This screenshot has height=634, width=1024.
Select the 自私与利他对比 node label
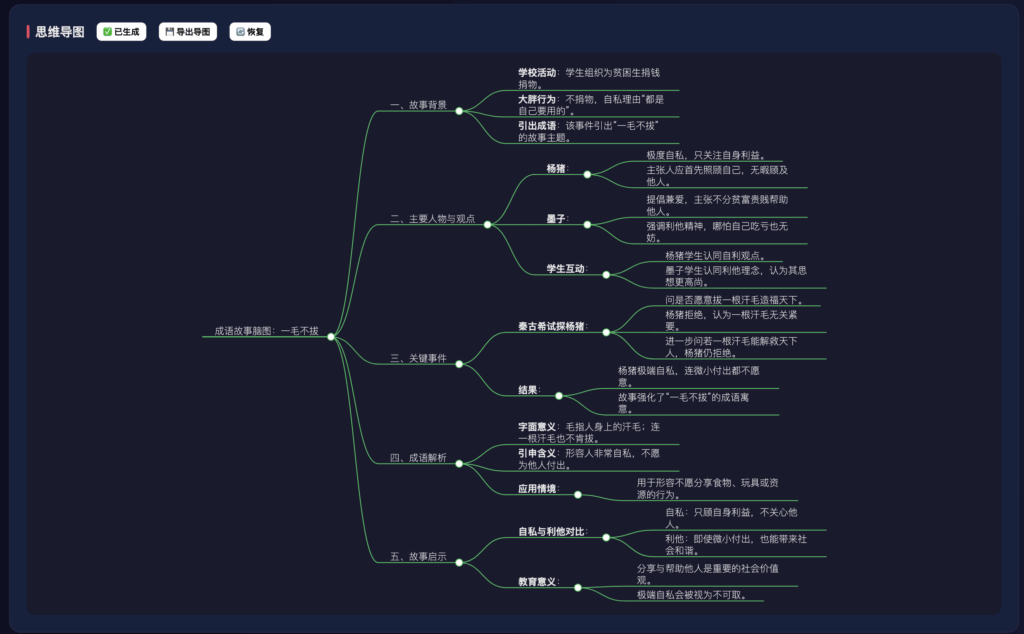551,532
